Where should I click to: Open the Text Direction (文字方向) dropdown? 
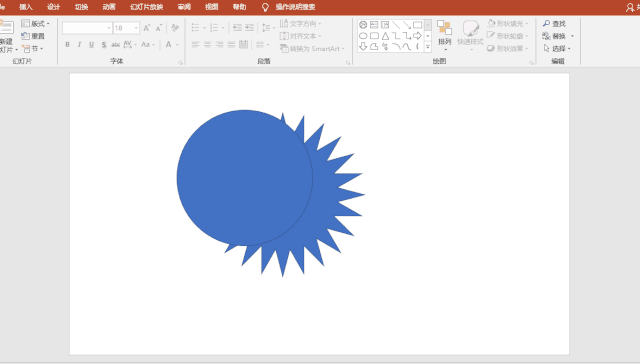pos(301,24)
